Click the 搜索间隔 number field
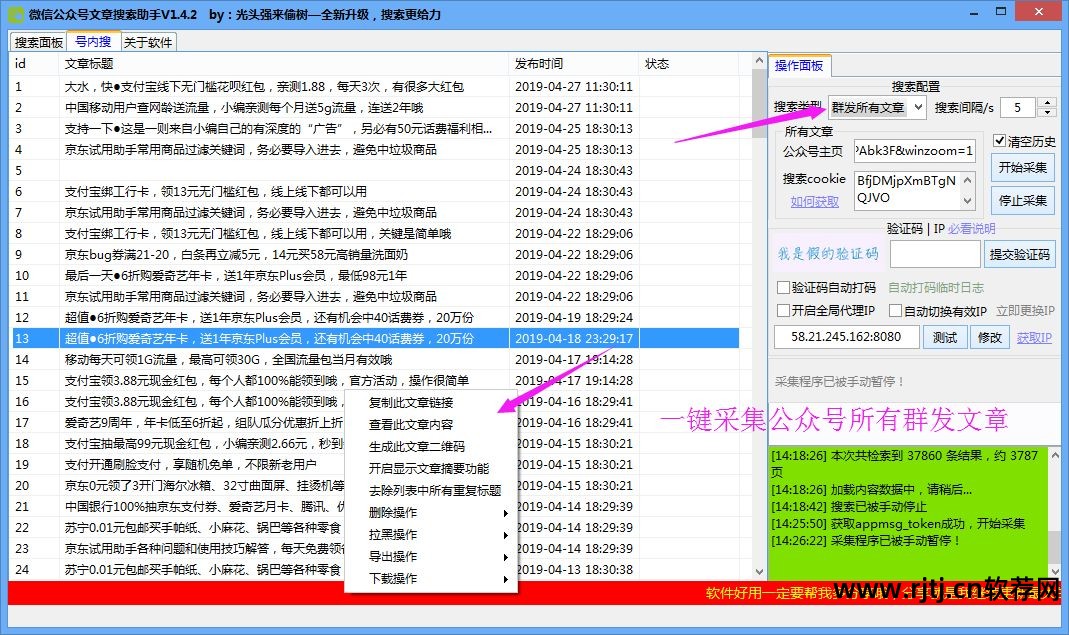This screenshot has height=635, width=1069. (1019, 108)
